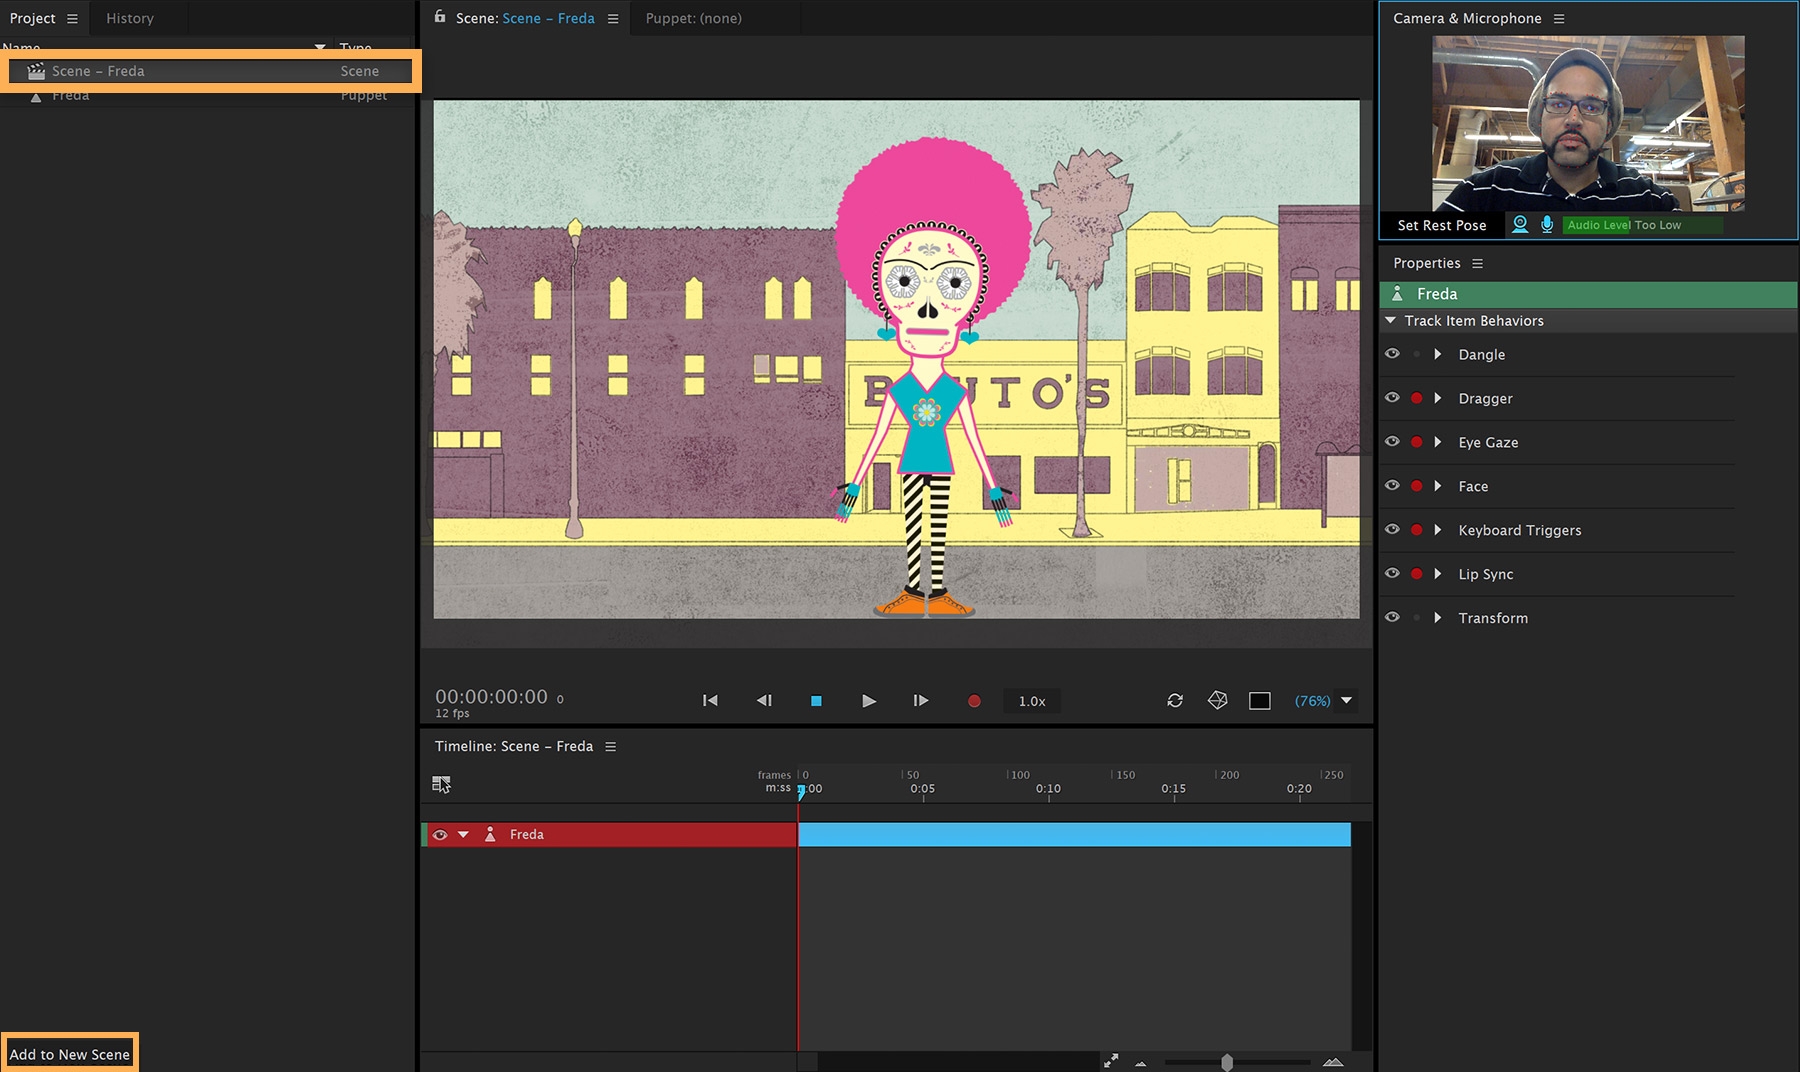
Task: Click the webcam input icon
Action: pos(1519,224)
